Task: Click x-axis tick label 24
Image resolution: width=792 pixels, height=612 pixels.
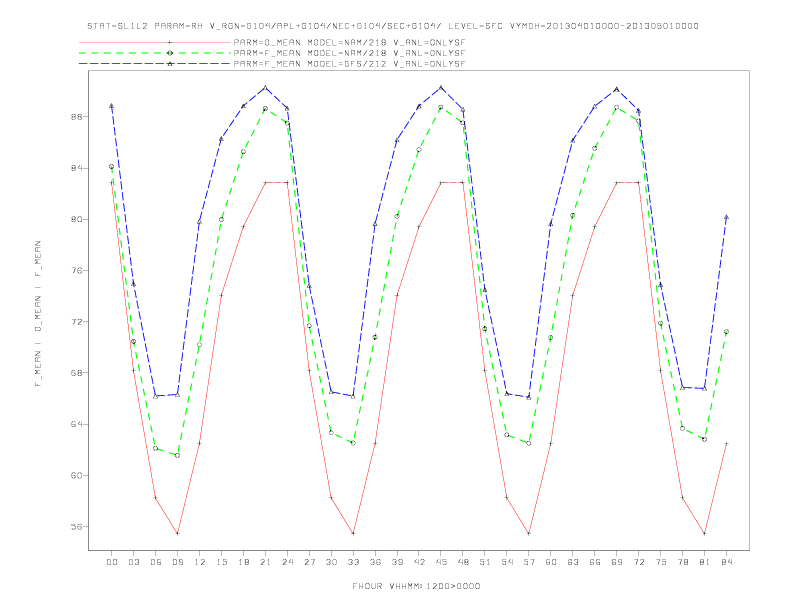Action: [287, 562]
